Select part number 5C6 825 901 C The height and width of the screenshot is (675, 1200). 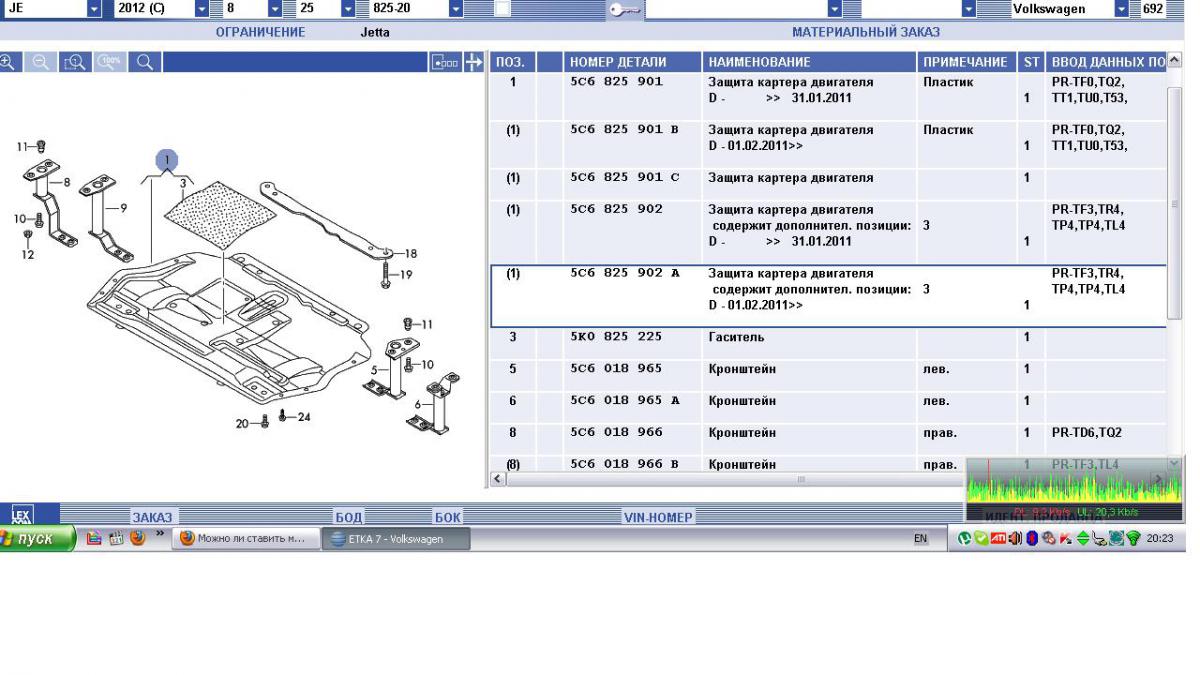click(x=624, y=178)
